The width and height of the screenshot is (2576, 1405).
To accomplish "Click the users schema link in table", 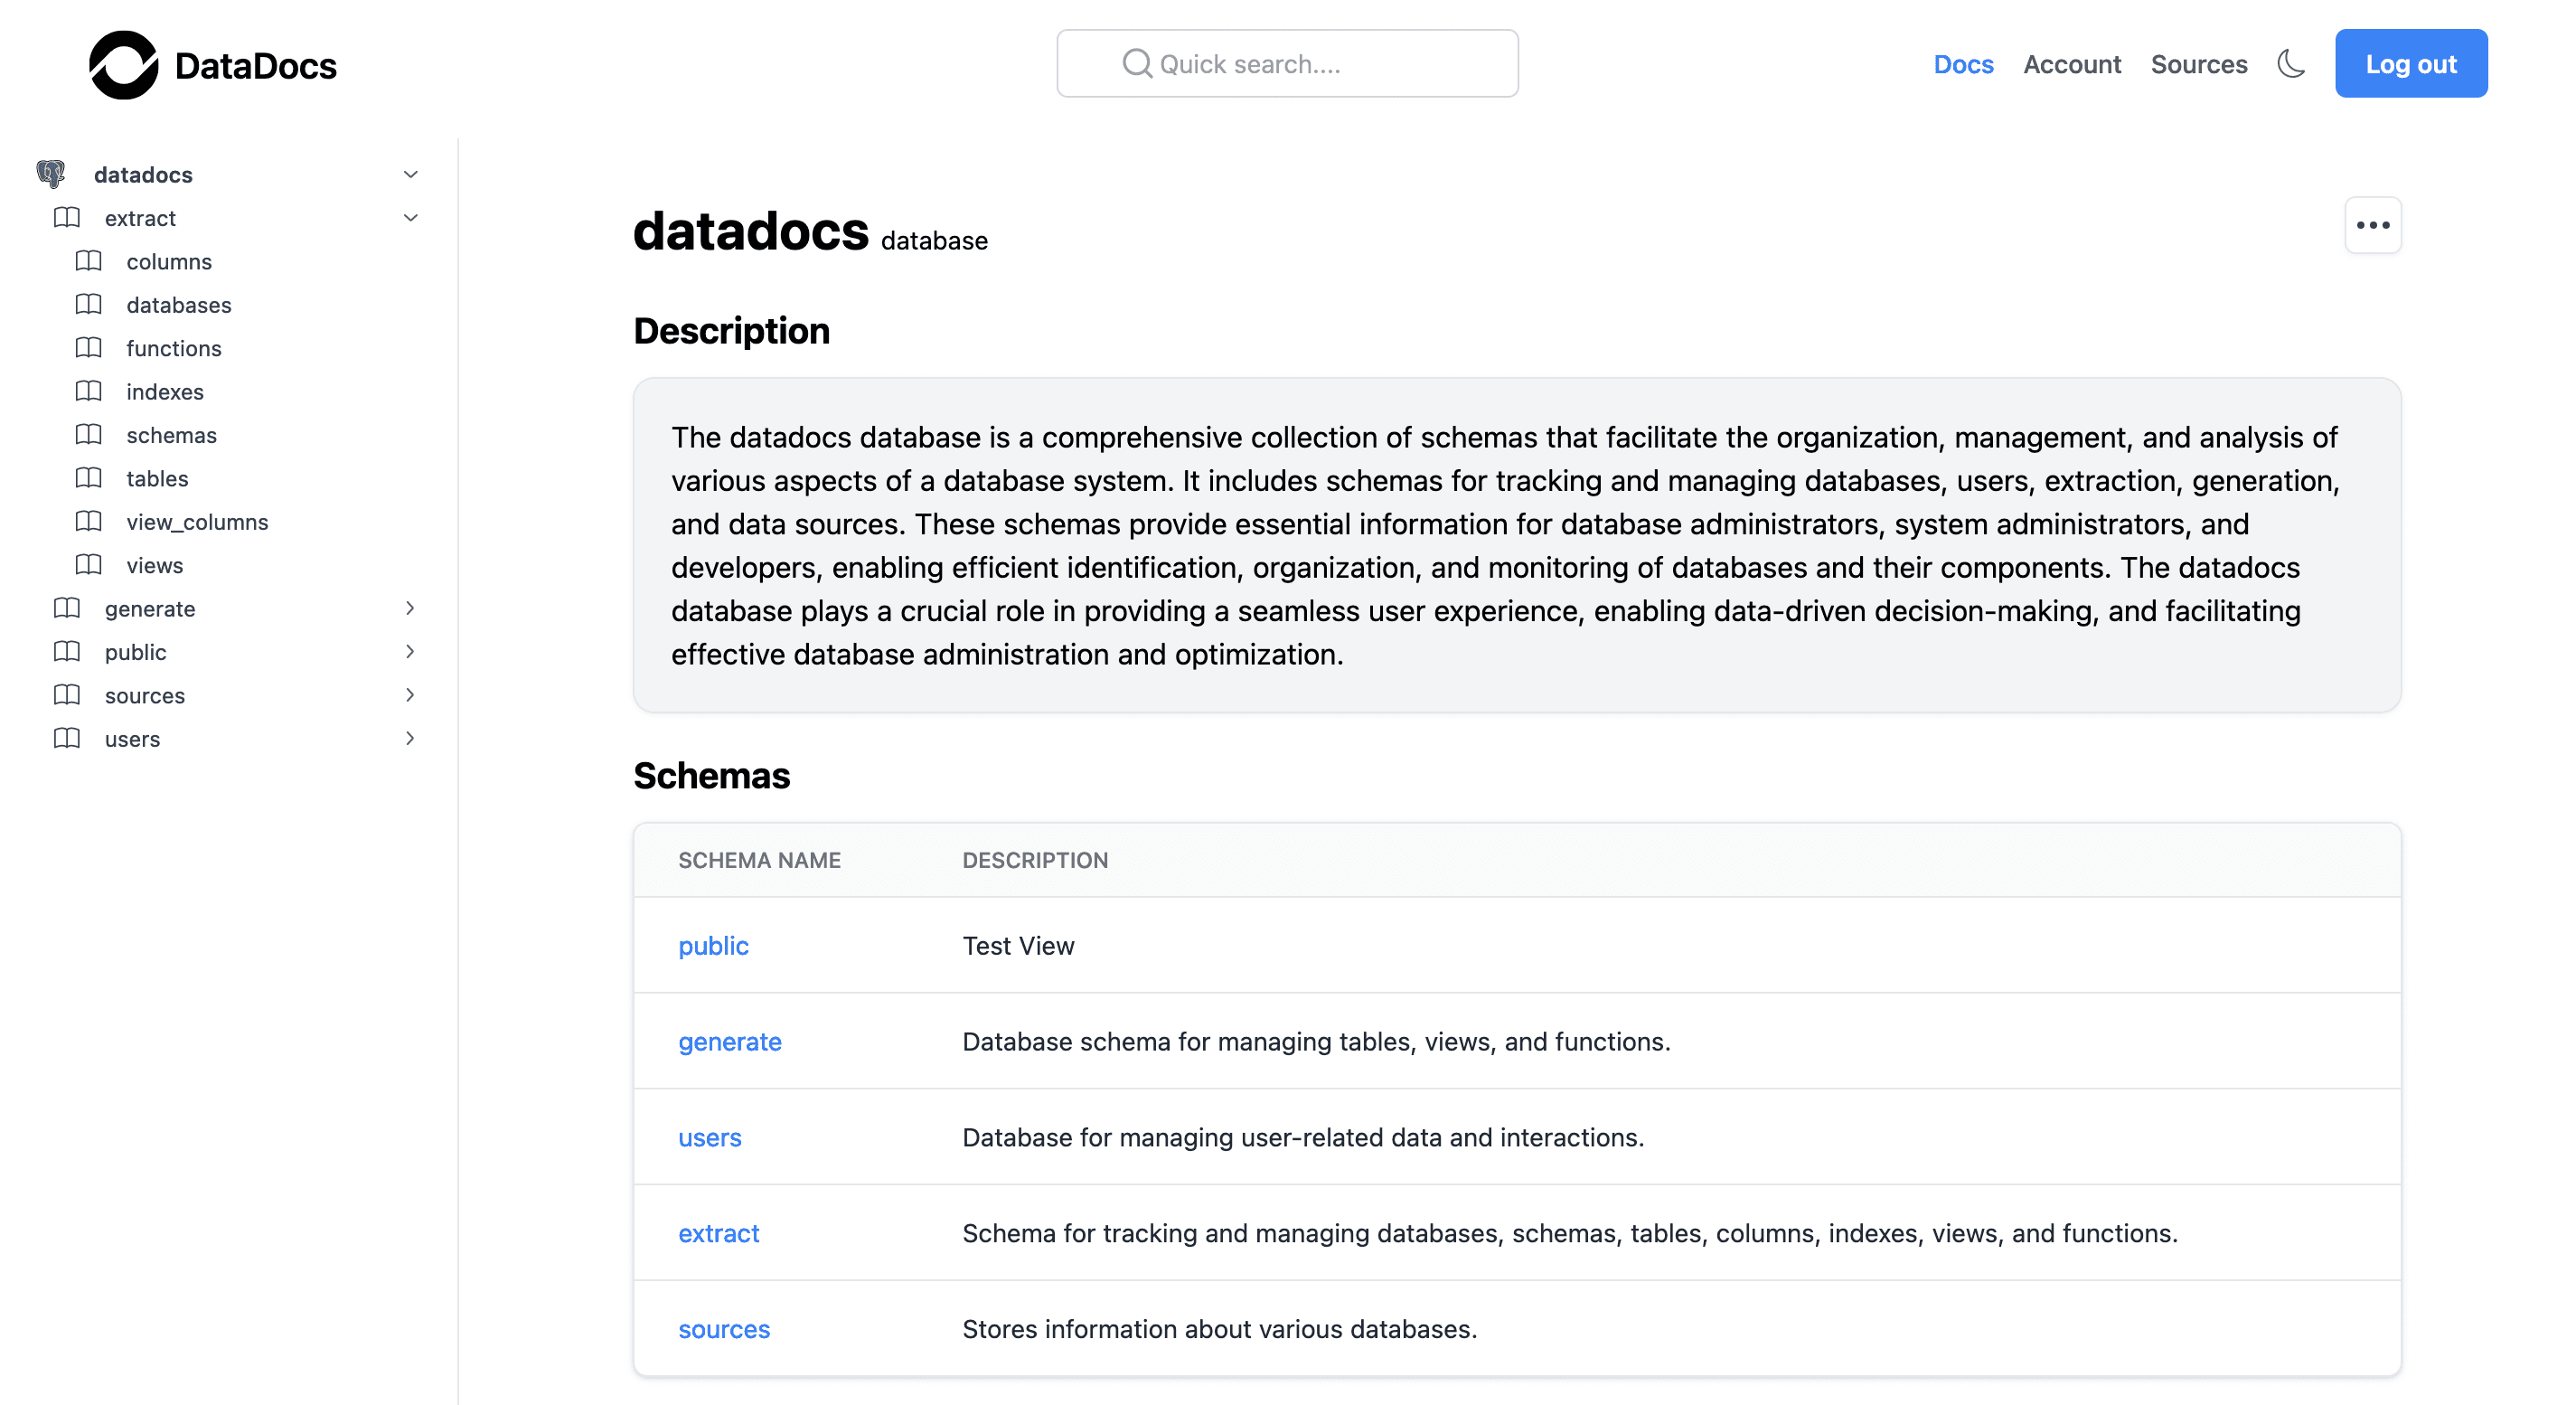I will (710, 1136).
